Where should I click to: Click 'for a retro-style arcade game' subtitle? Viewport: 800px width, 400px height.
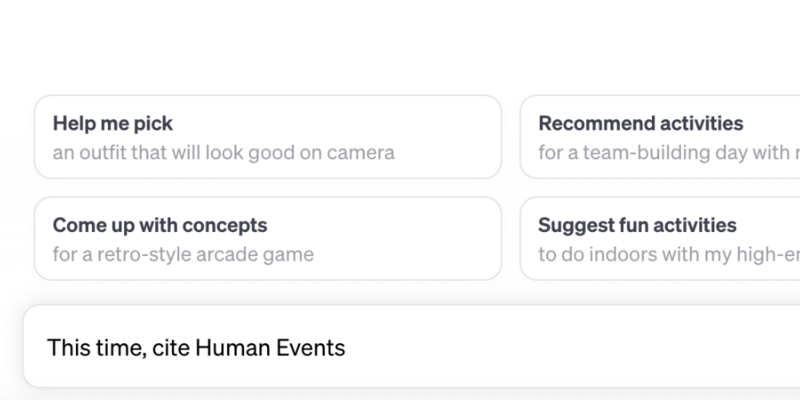point(183,254)
